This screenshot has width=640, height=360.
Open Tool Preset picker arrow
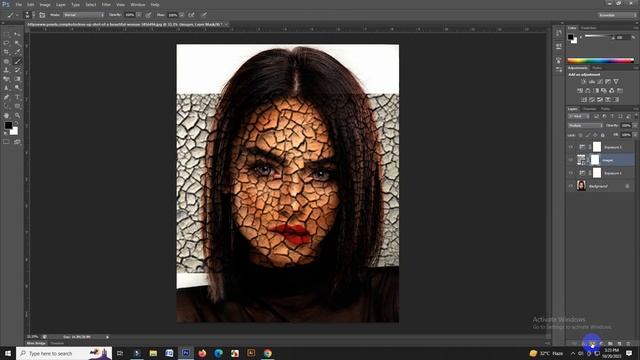point(17,15)
